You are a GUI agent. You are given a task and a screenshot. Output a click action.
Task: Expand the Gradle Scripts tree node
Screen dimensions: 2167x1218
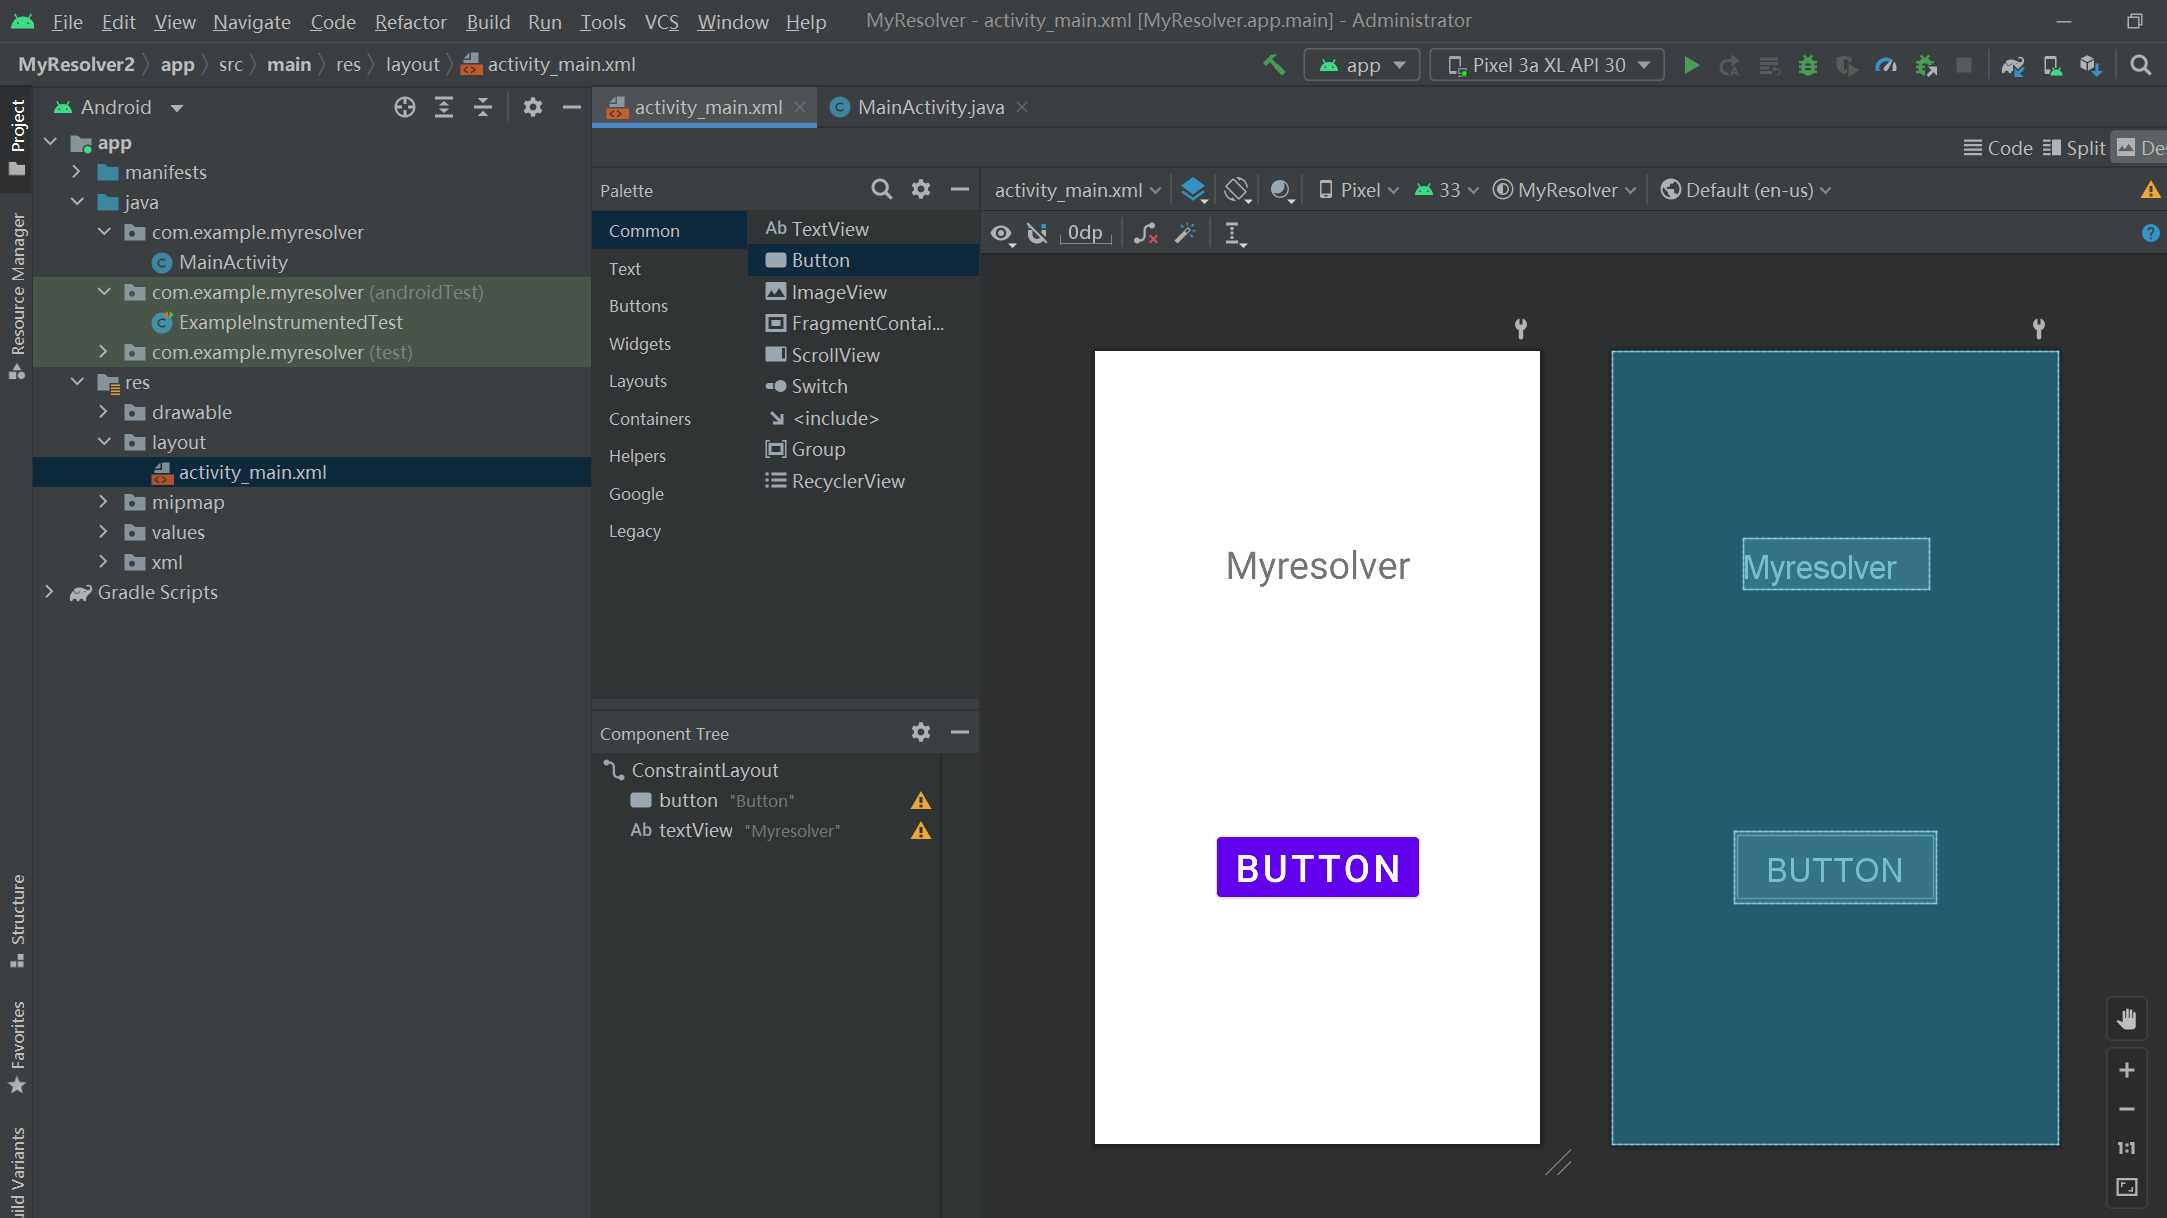(49, 592)
